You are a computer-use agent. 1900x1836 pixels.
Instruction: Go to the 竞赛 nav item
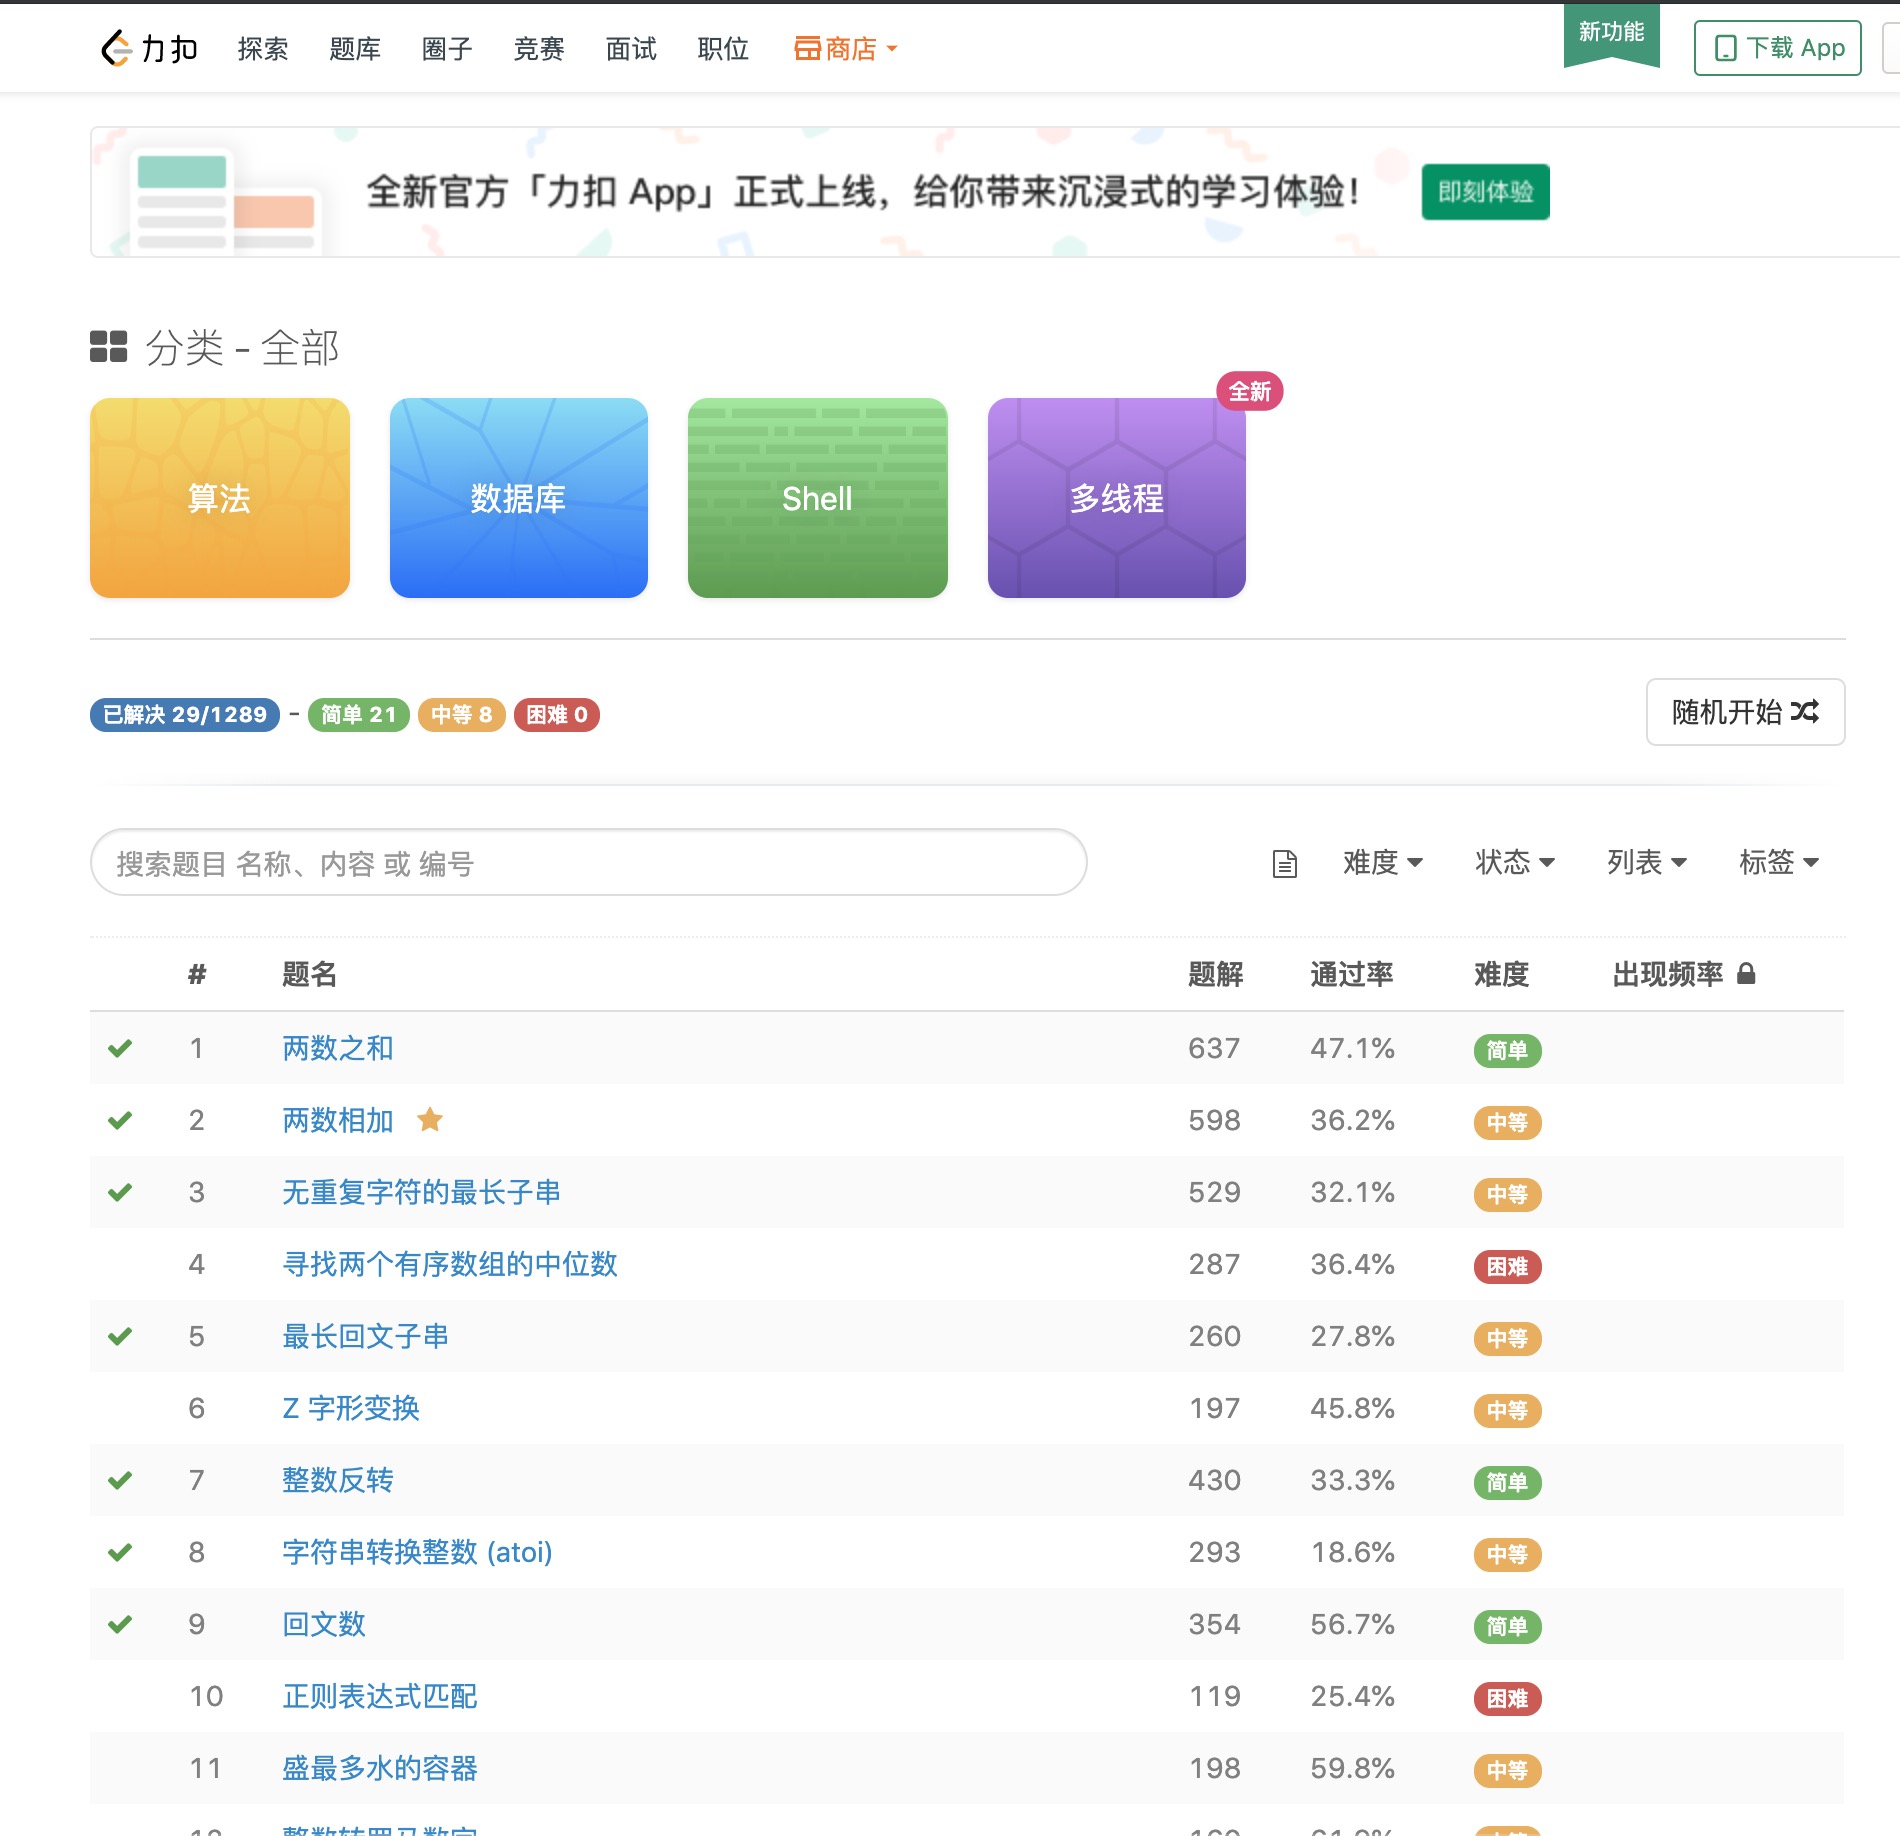(x=539, y=48)
